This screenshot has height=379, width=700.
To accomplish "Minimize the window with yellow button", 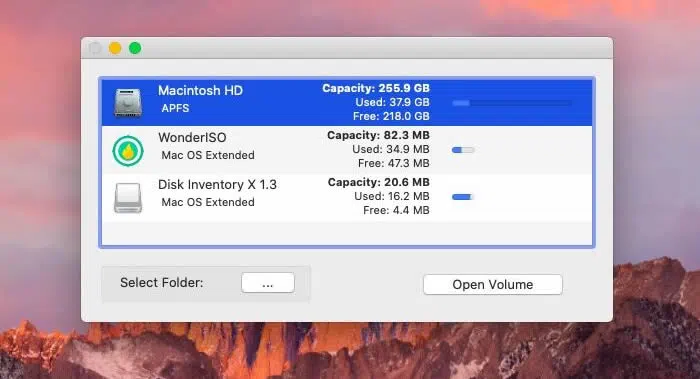I will click(115, 48).
